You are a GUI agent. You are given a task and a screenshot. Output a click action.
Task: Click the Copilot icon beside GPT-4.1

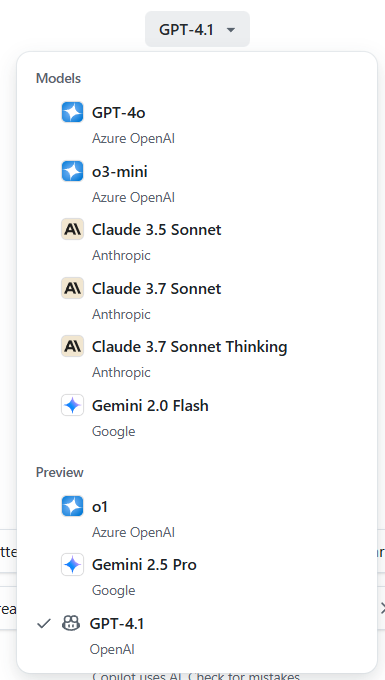point(71,624)
